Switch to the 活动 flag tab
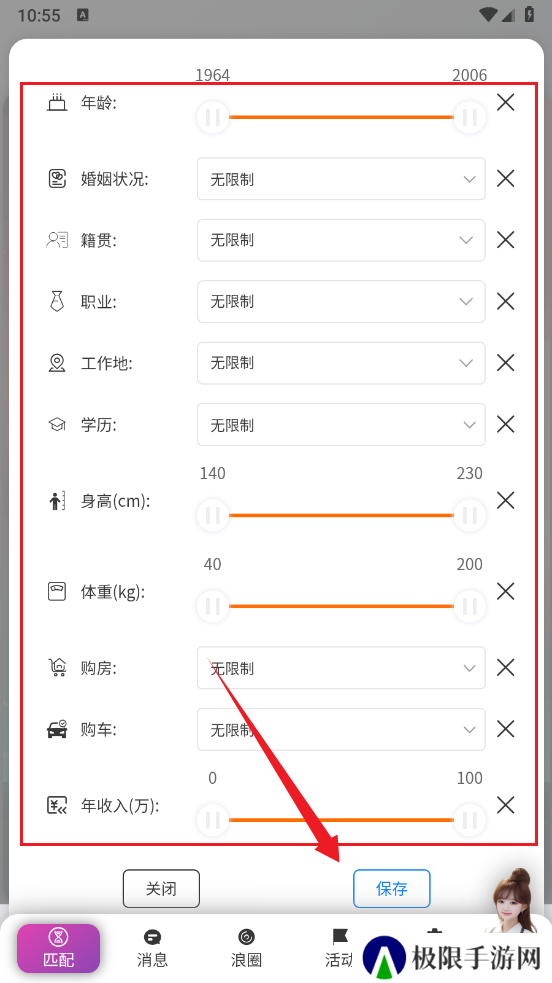 tap(339, 948)
